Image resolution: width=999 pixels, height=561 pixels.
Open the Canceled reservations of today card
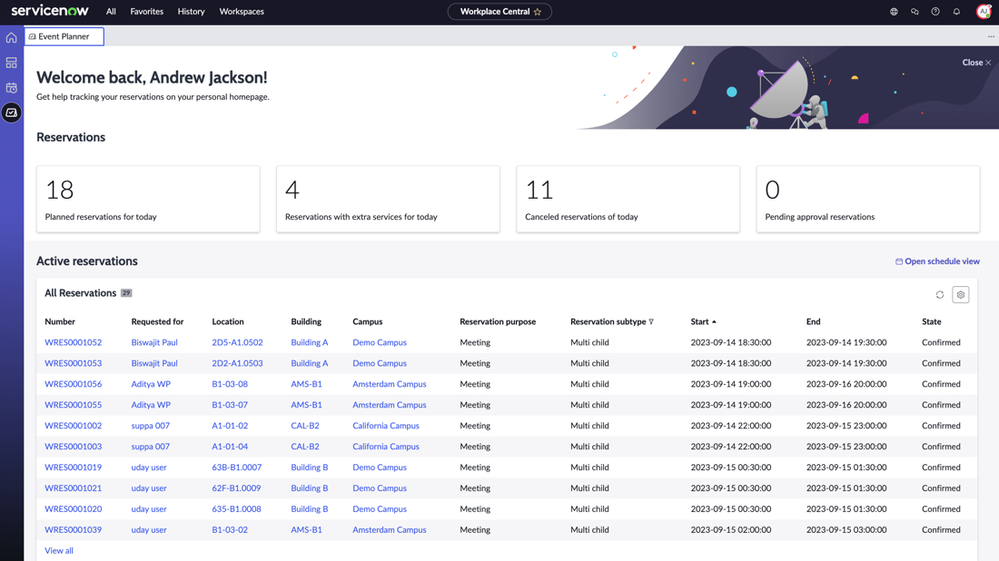(628, 199)
